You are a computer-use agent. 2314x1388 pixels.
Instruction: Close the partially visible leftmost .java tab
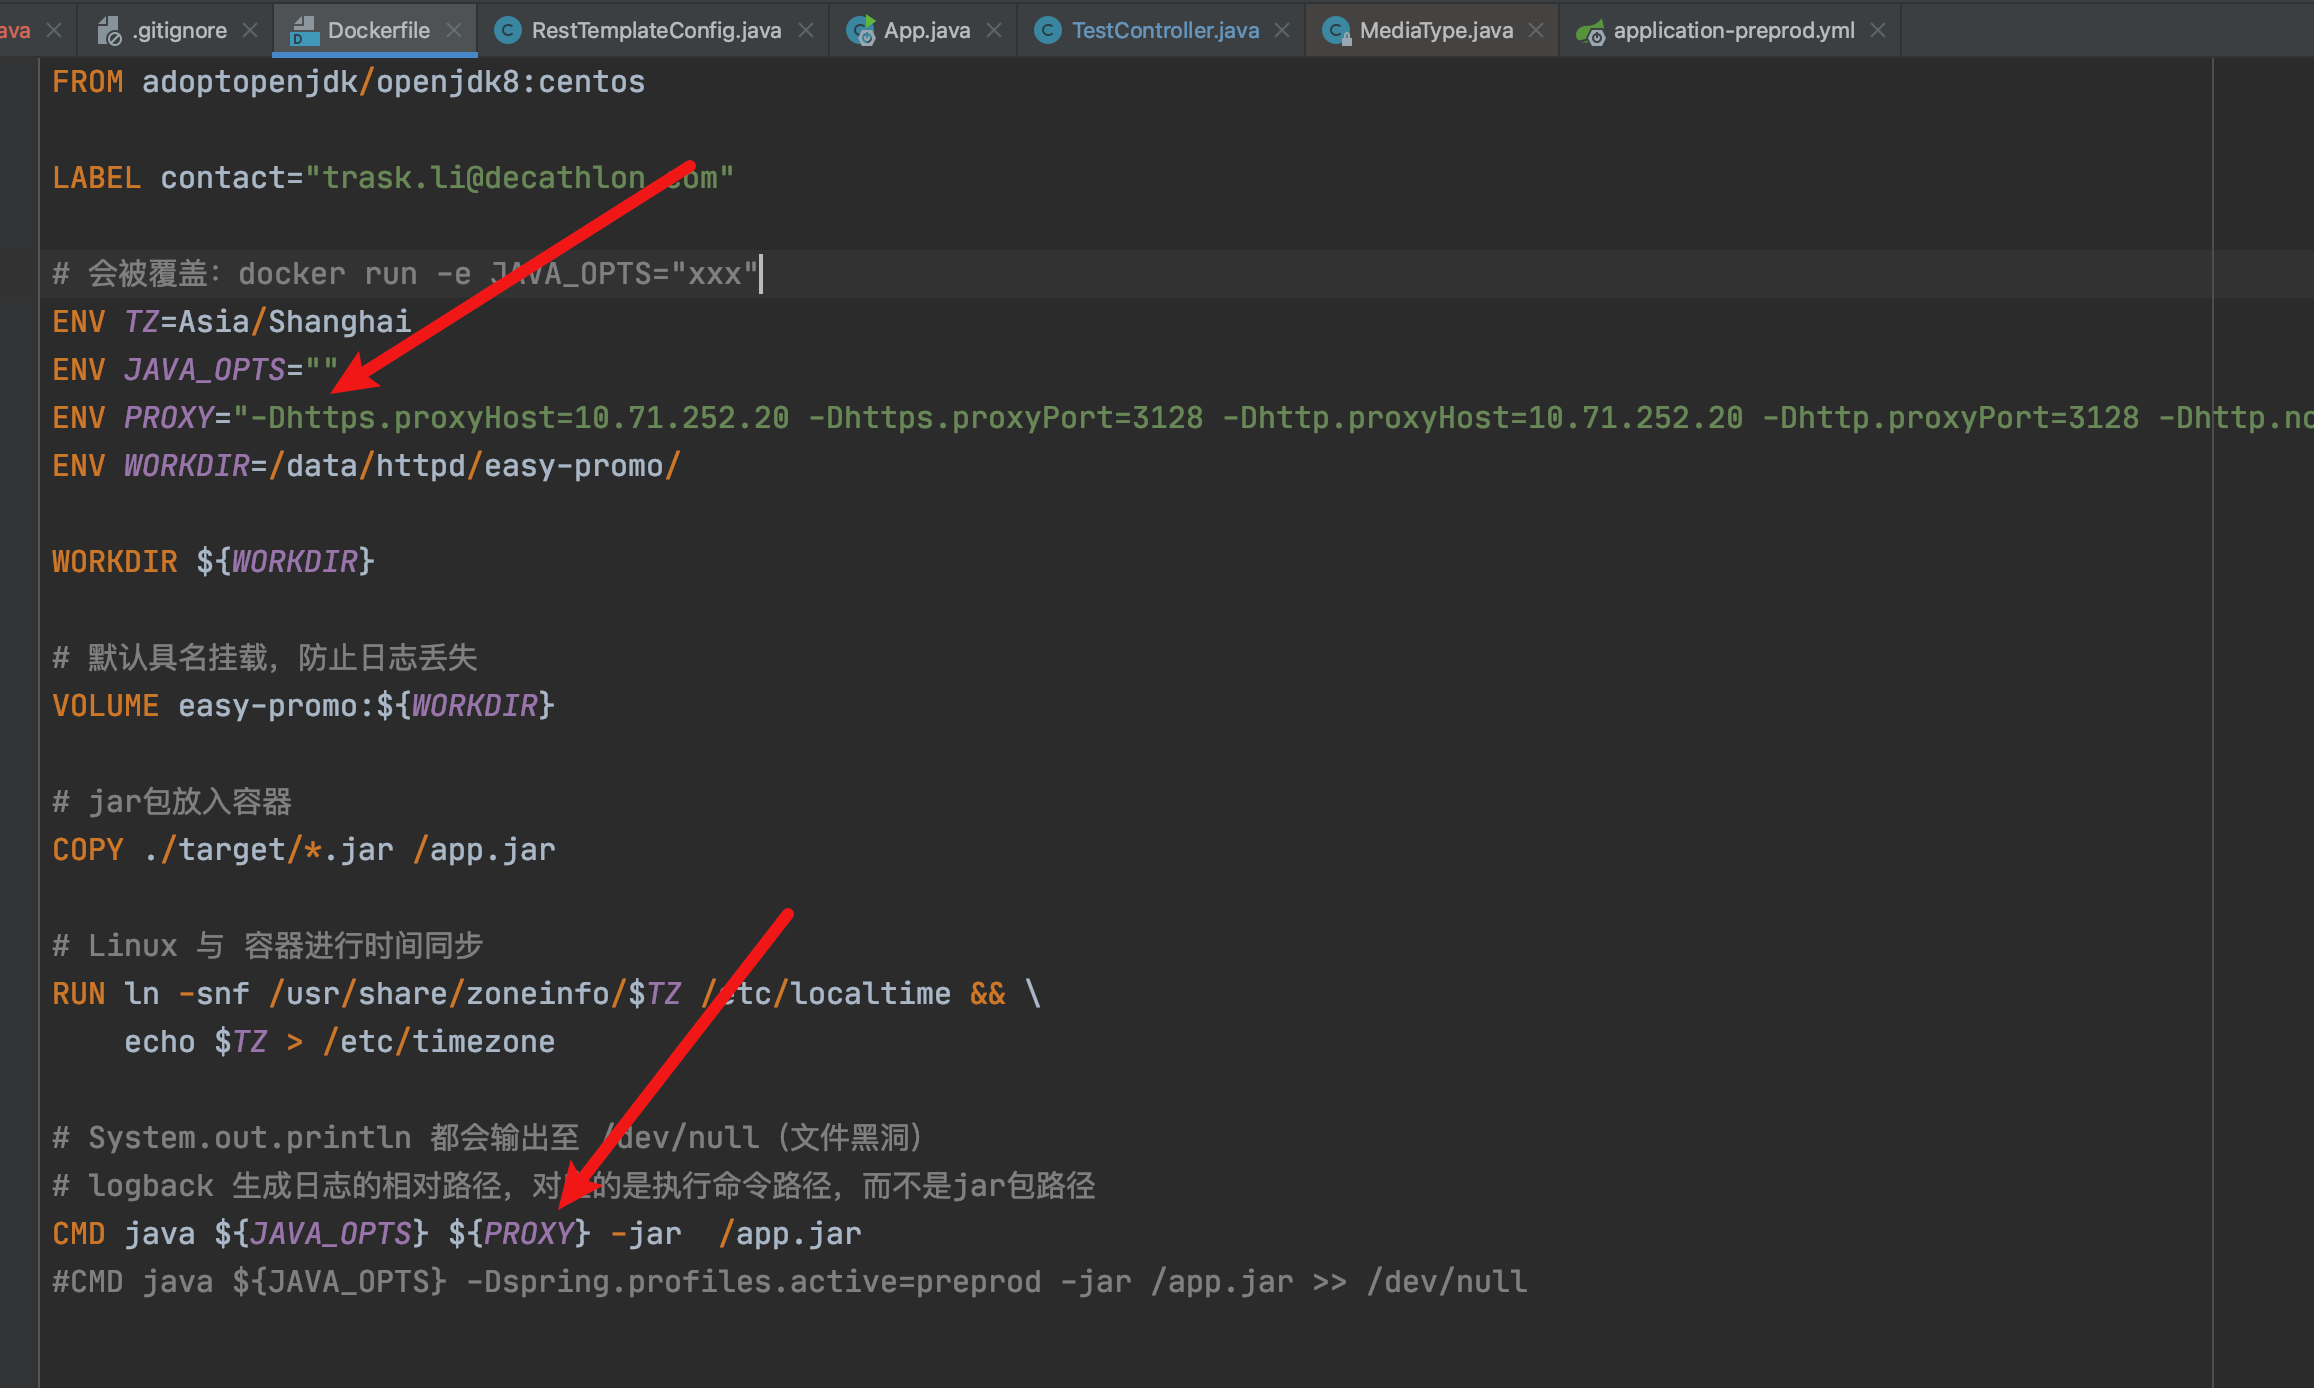pos(54,31)
